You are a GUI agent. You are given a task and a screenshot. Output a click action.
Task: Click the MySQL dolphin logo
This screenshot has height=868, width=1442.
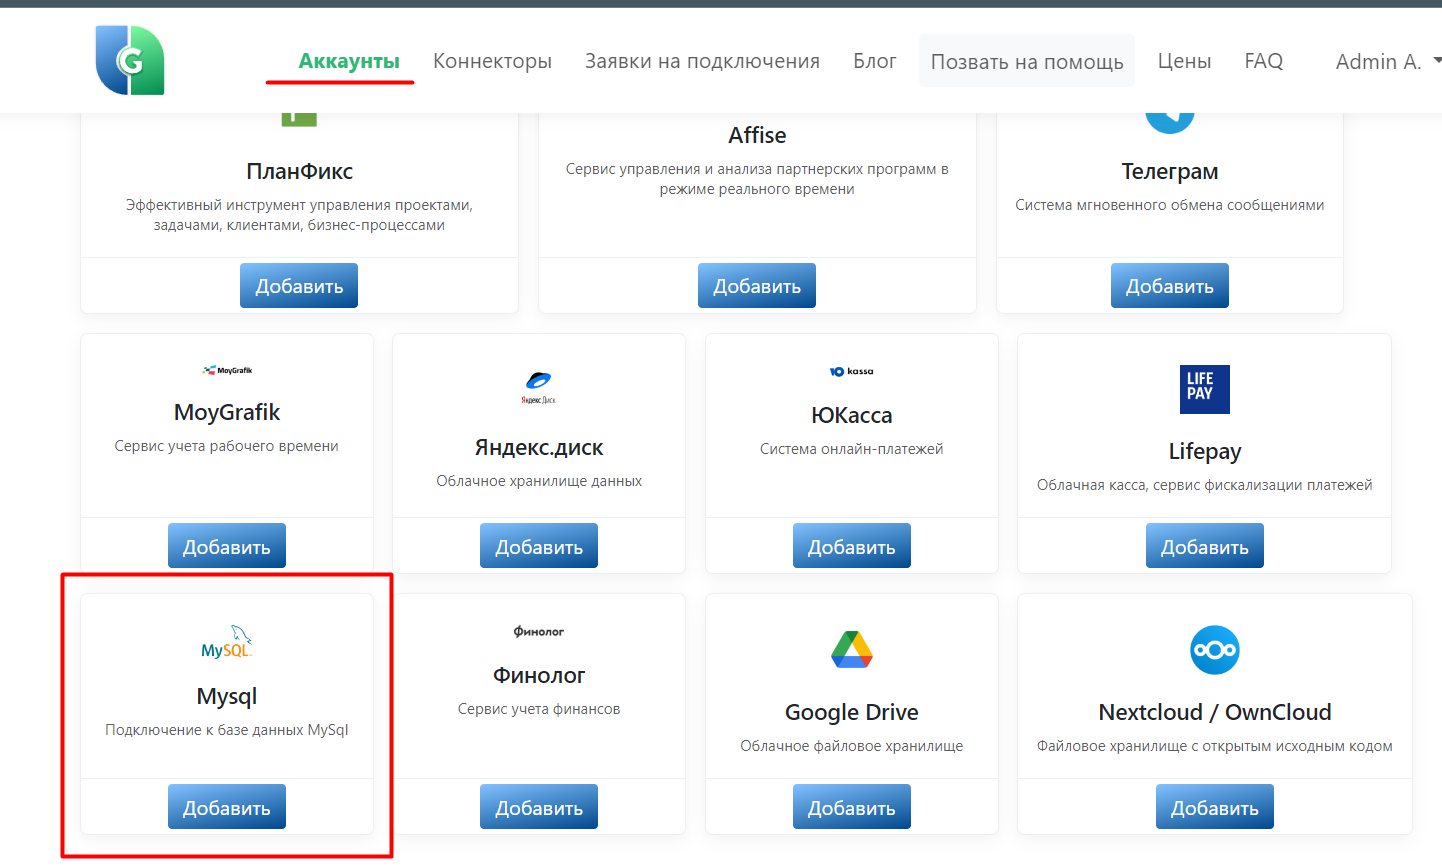tap(227, 642)
